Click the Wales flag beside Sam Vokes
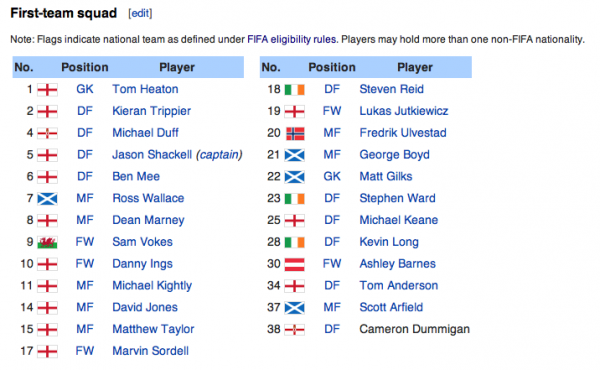600x370 pixels. pos(47,243)
